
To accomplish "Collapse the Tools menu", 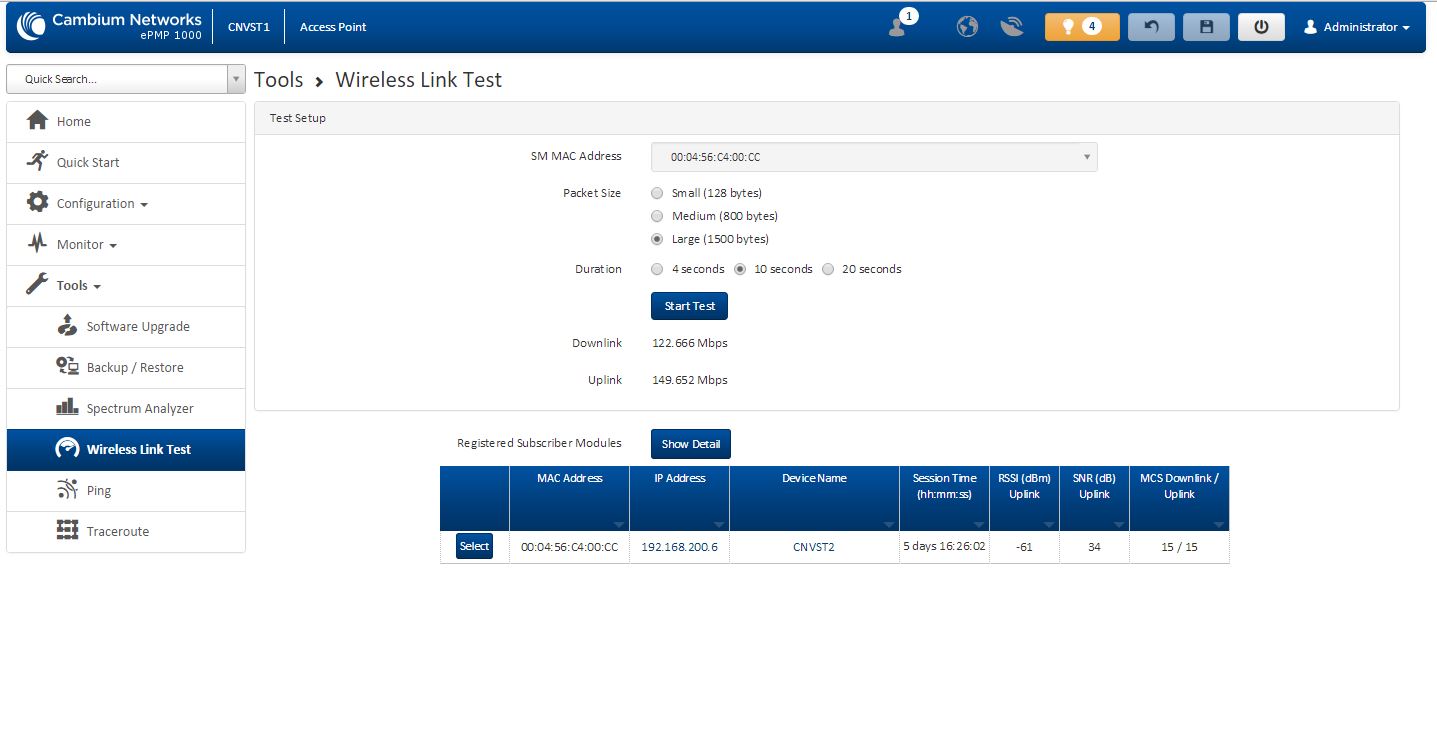I will tap(126, 285).
